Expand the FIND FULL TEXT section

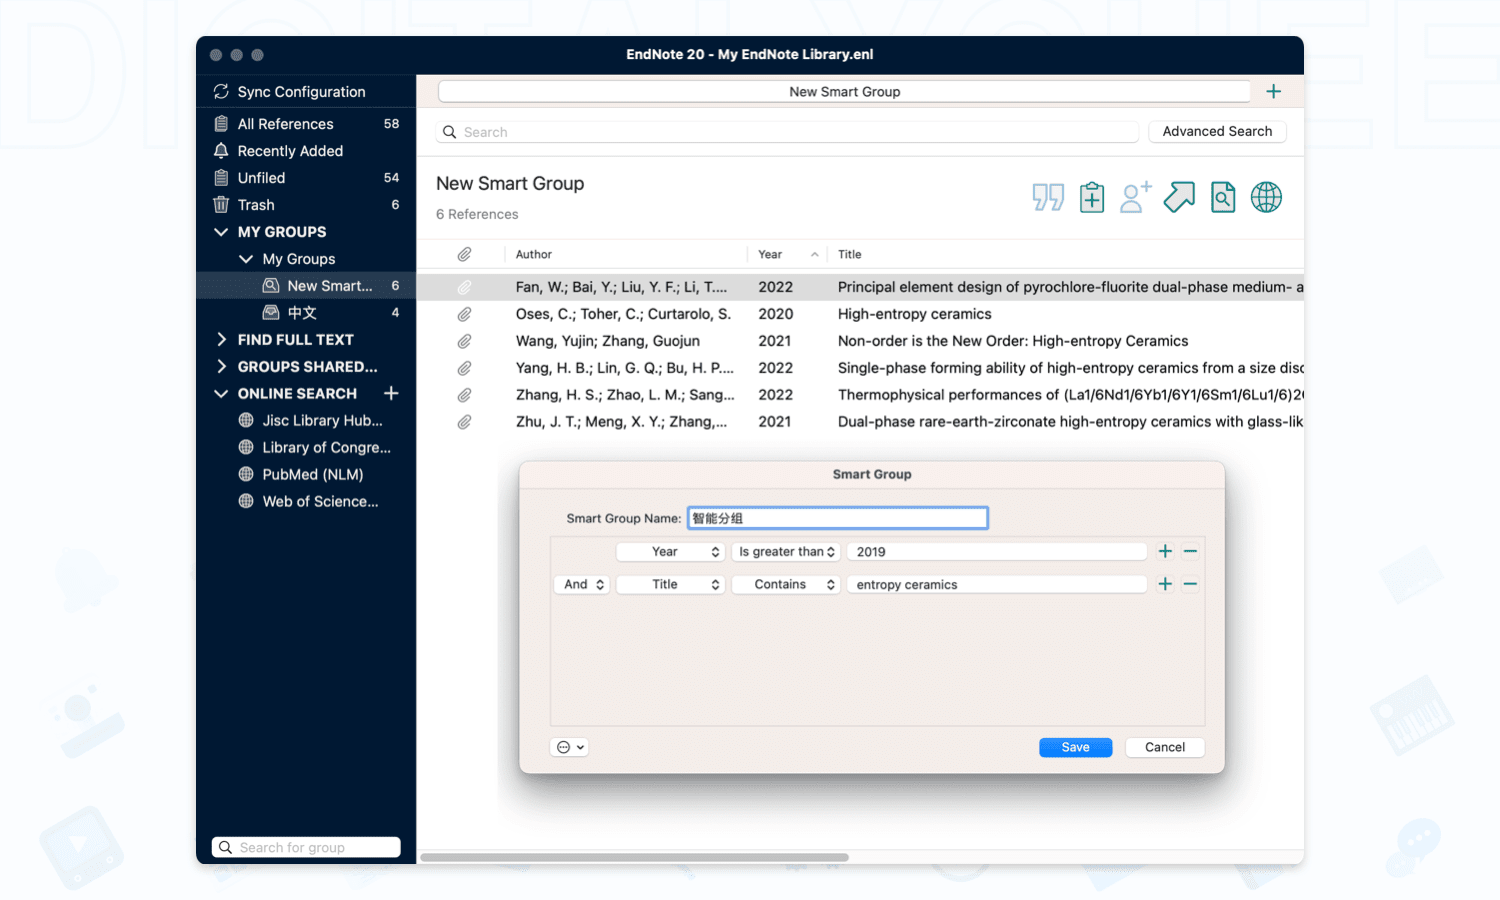coord(221,340)
